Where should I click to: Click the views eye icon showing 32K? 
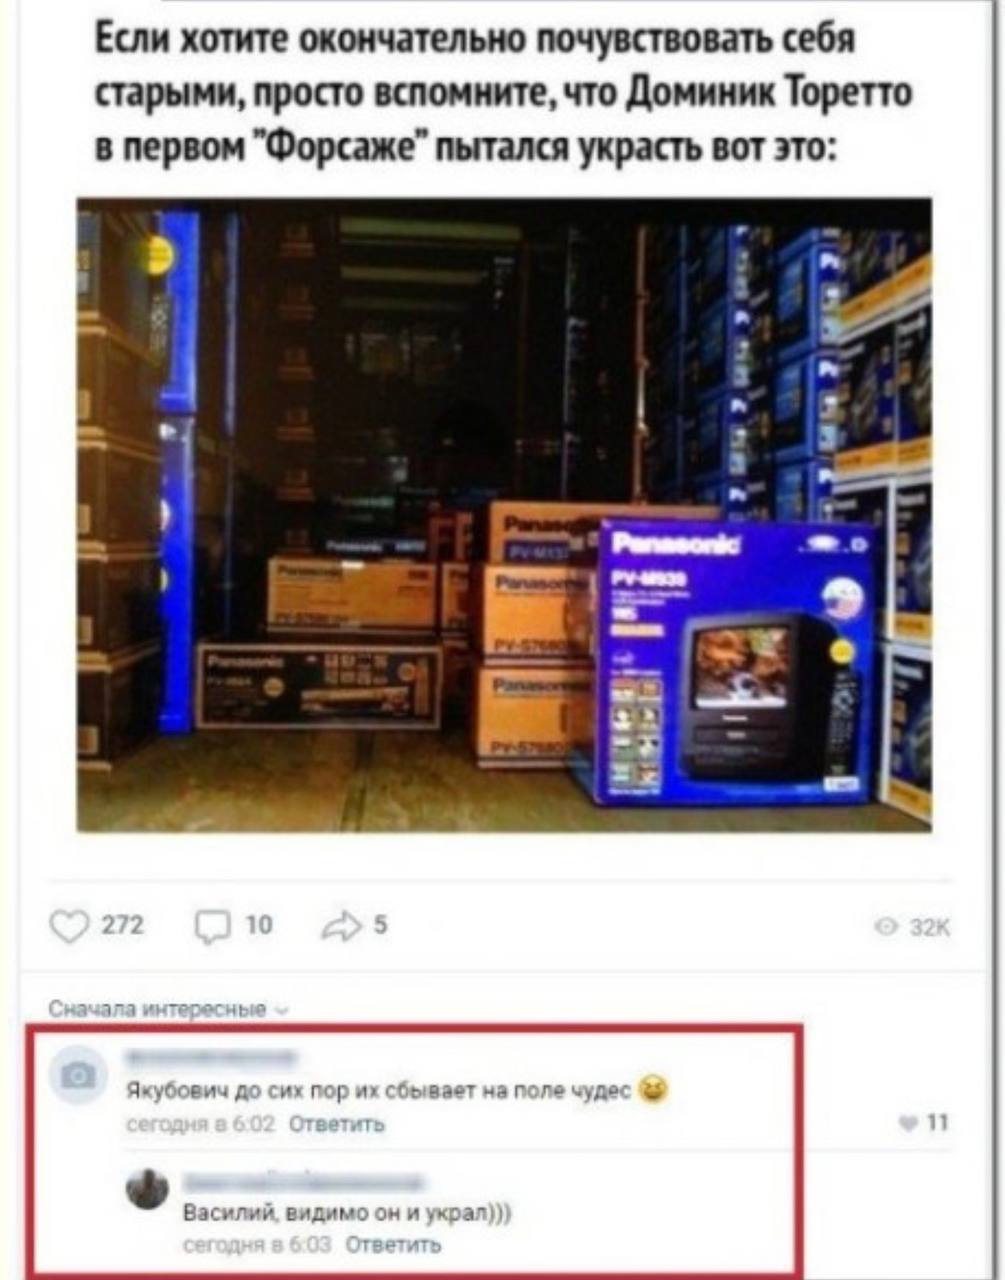[885, 929]
